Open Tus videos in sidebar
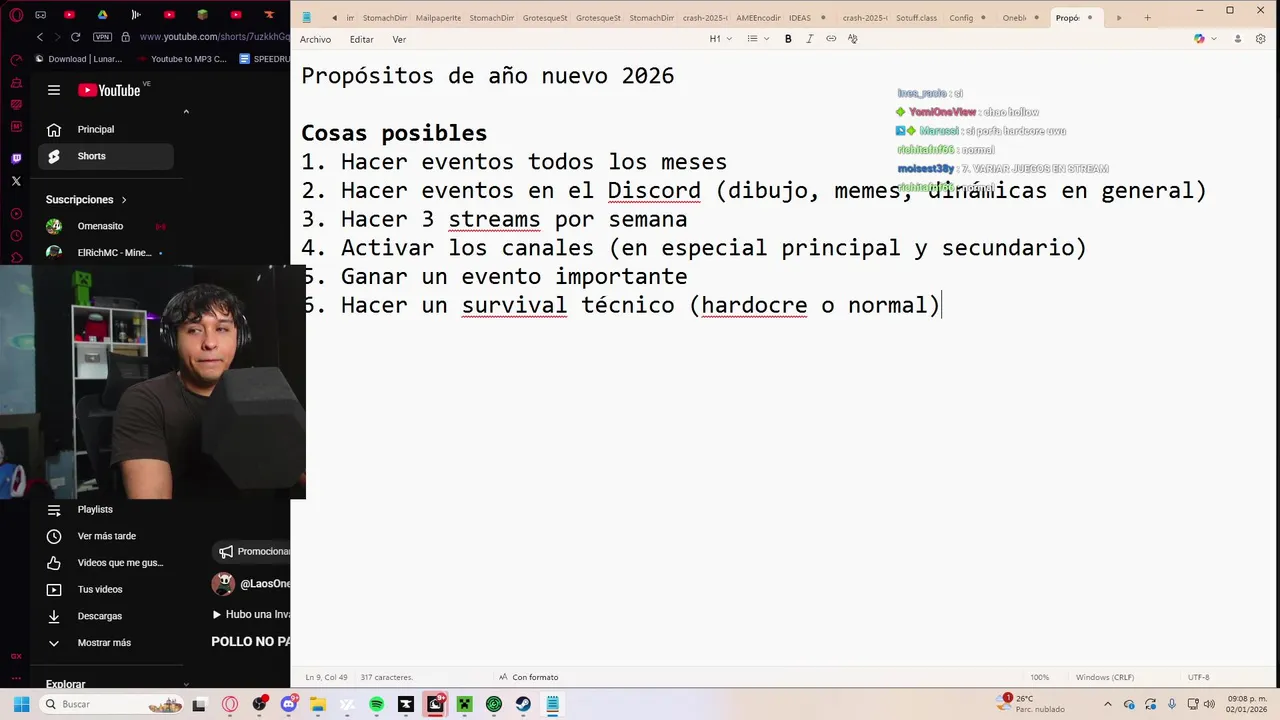The width and height of the screenshot is (1280, 720). [x=105, y=589]
